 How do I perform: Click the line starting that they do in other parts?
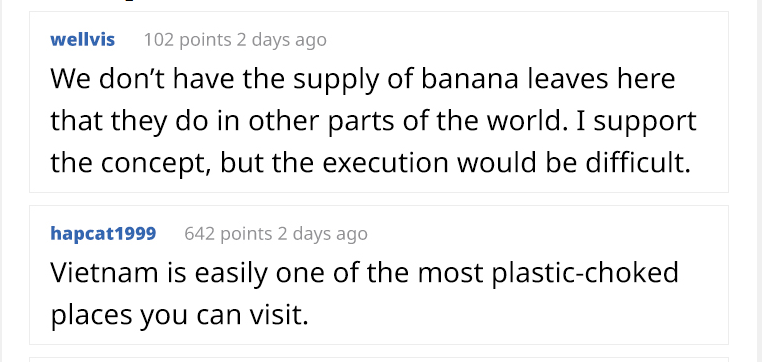tap(373, 121)
